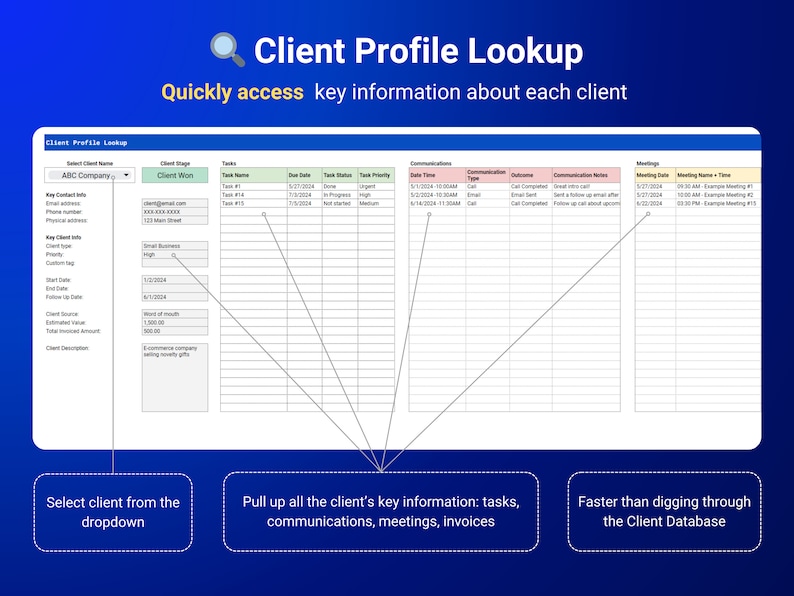Select the Key Client Info section label
794x596 pixels.
click(x=63, y=237)
